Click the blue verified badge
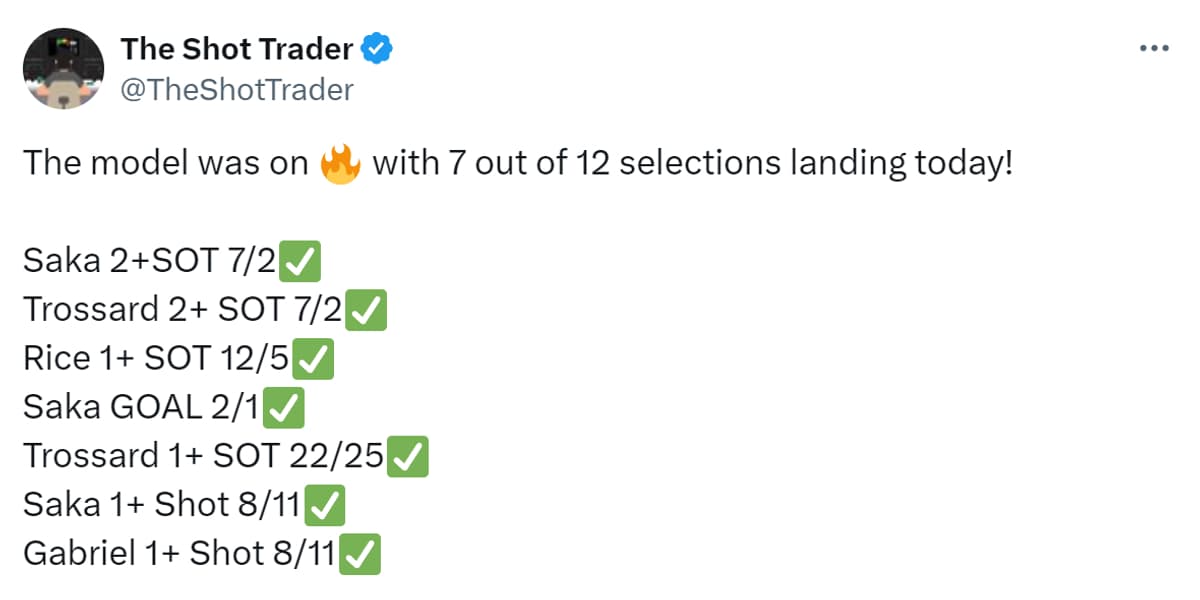The height and width of the screenshot is (600, 1200). 377,48
